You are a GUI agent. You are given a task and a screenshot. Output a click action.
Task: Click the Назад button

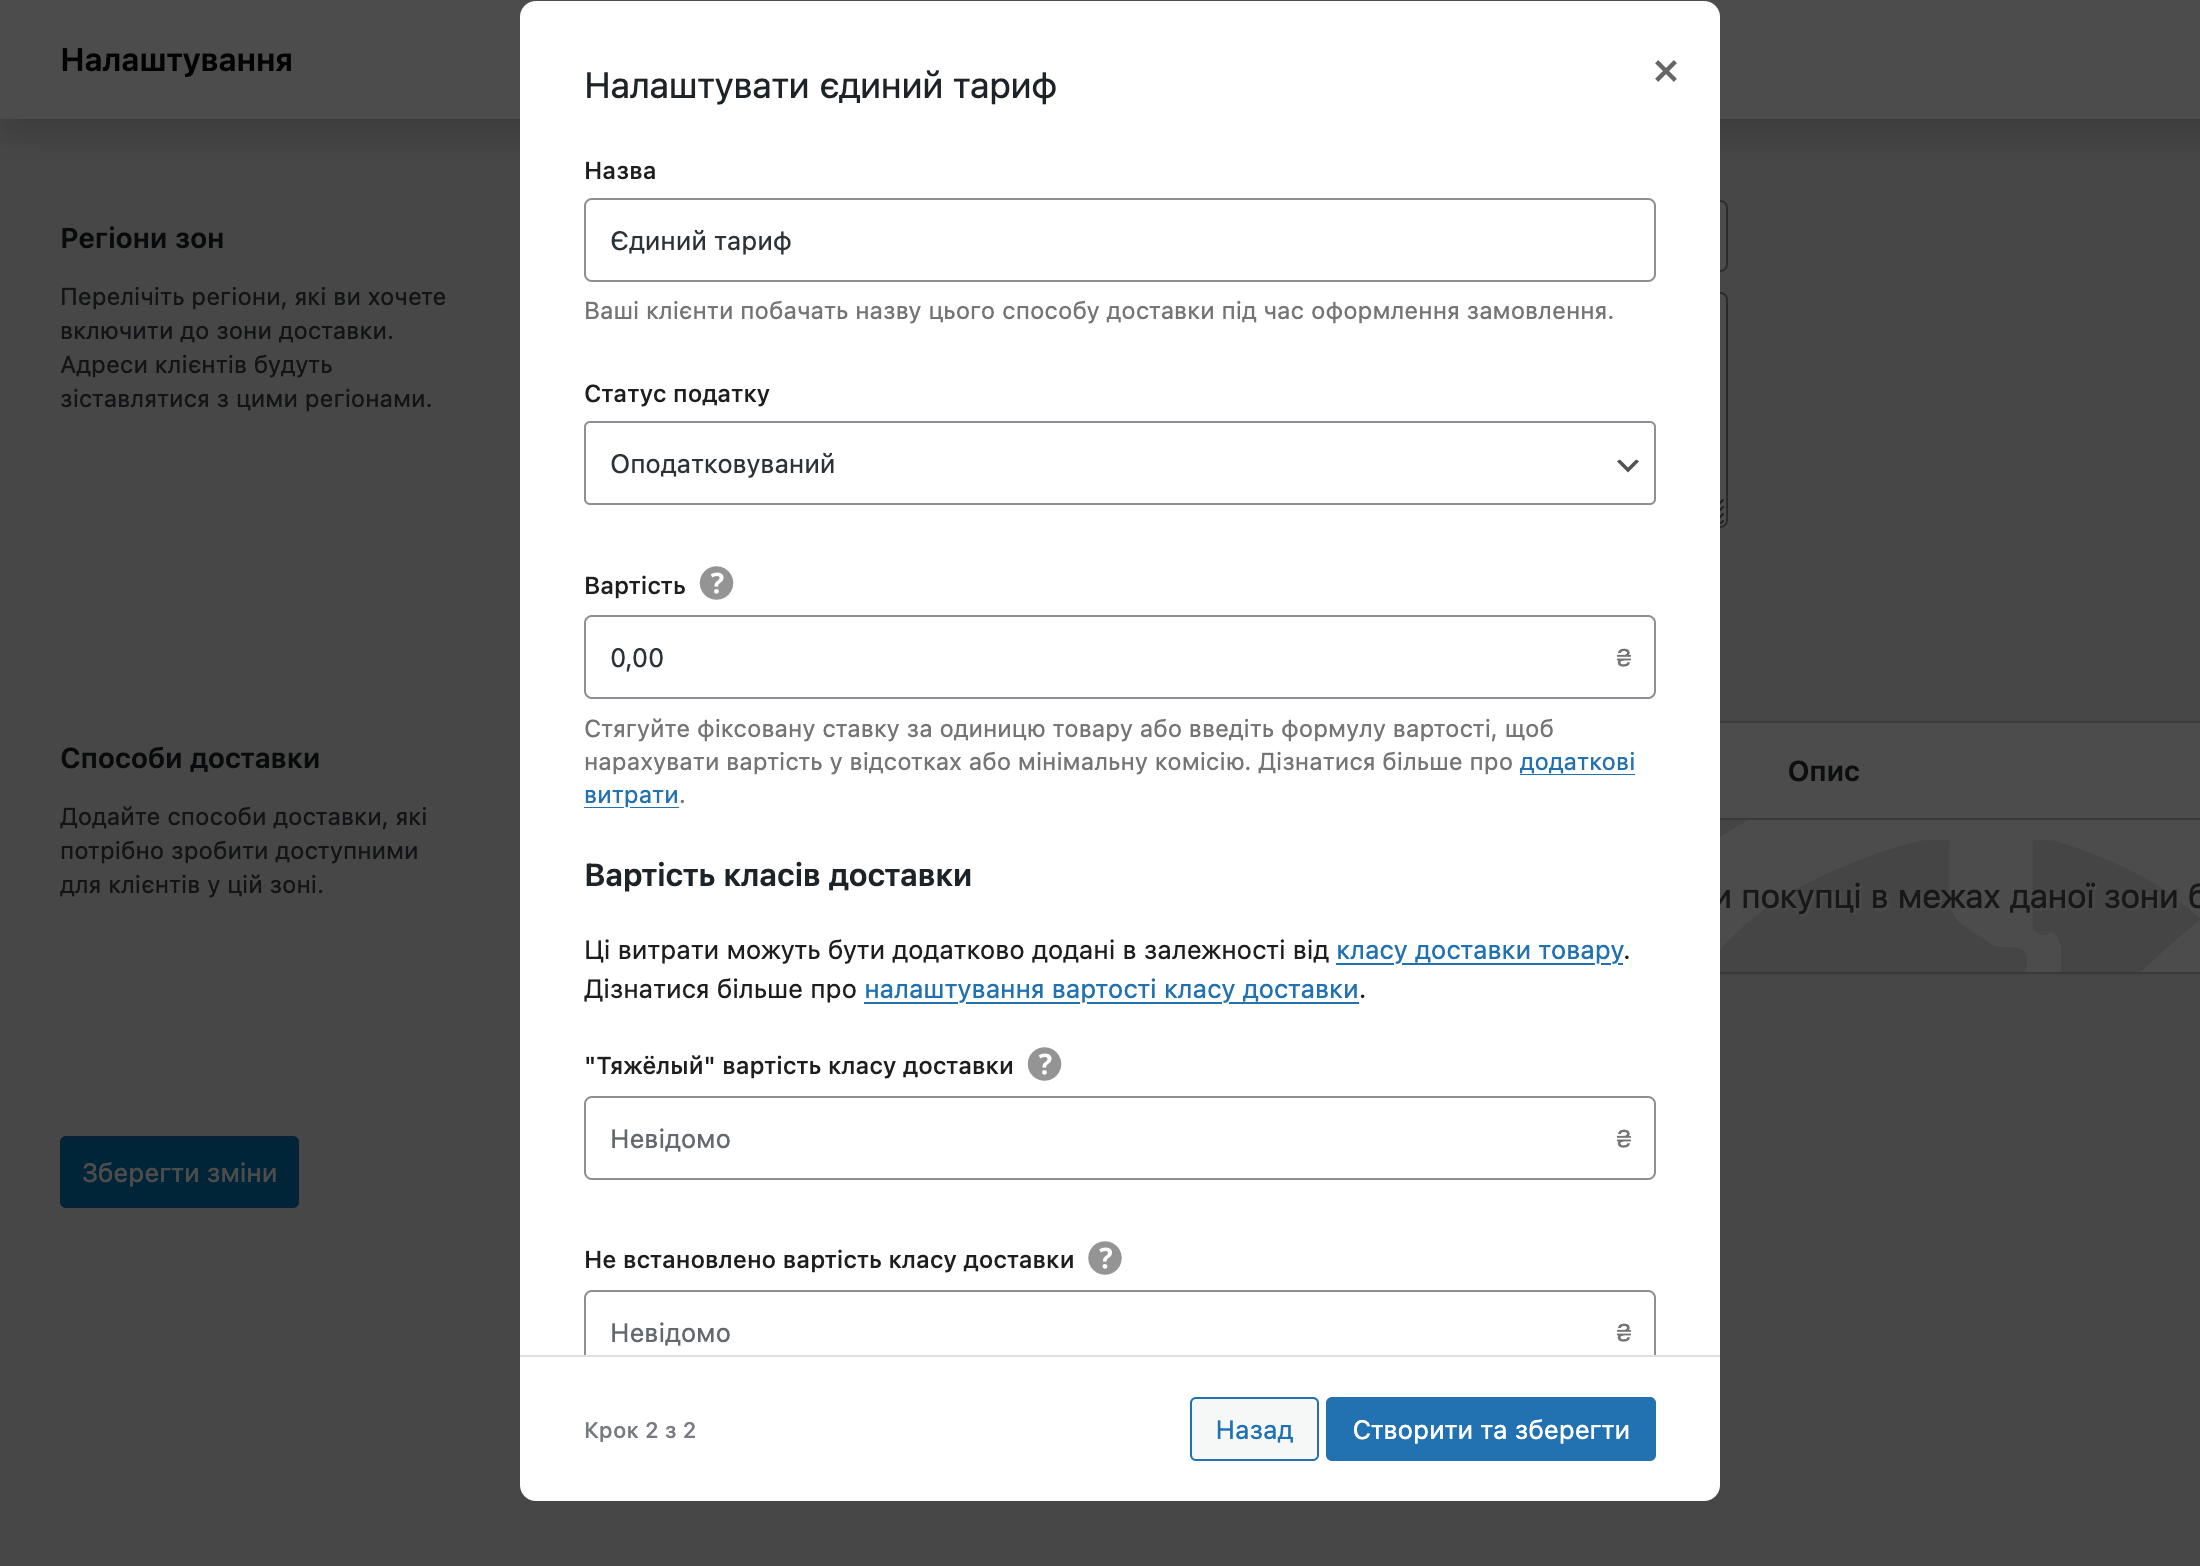pyautogui.click(x=1254, y=1429)
